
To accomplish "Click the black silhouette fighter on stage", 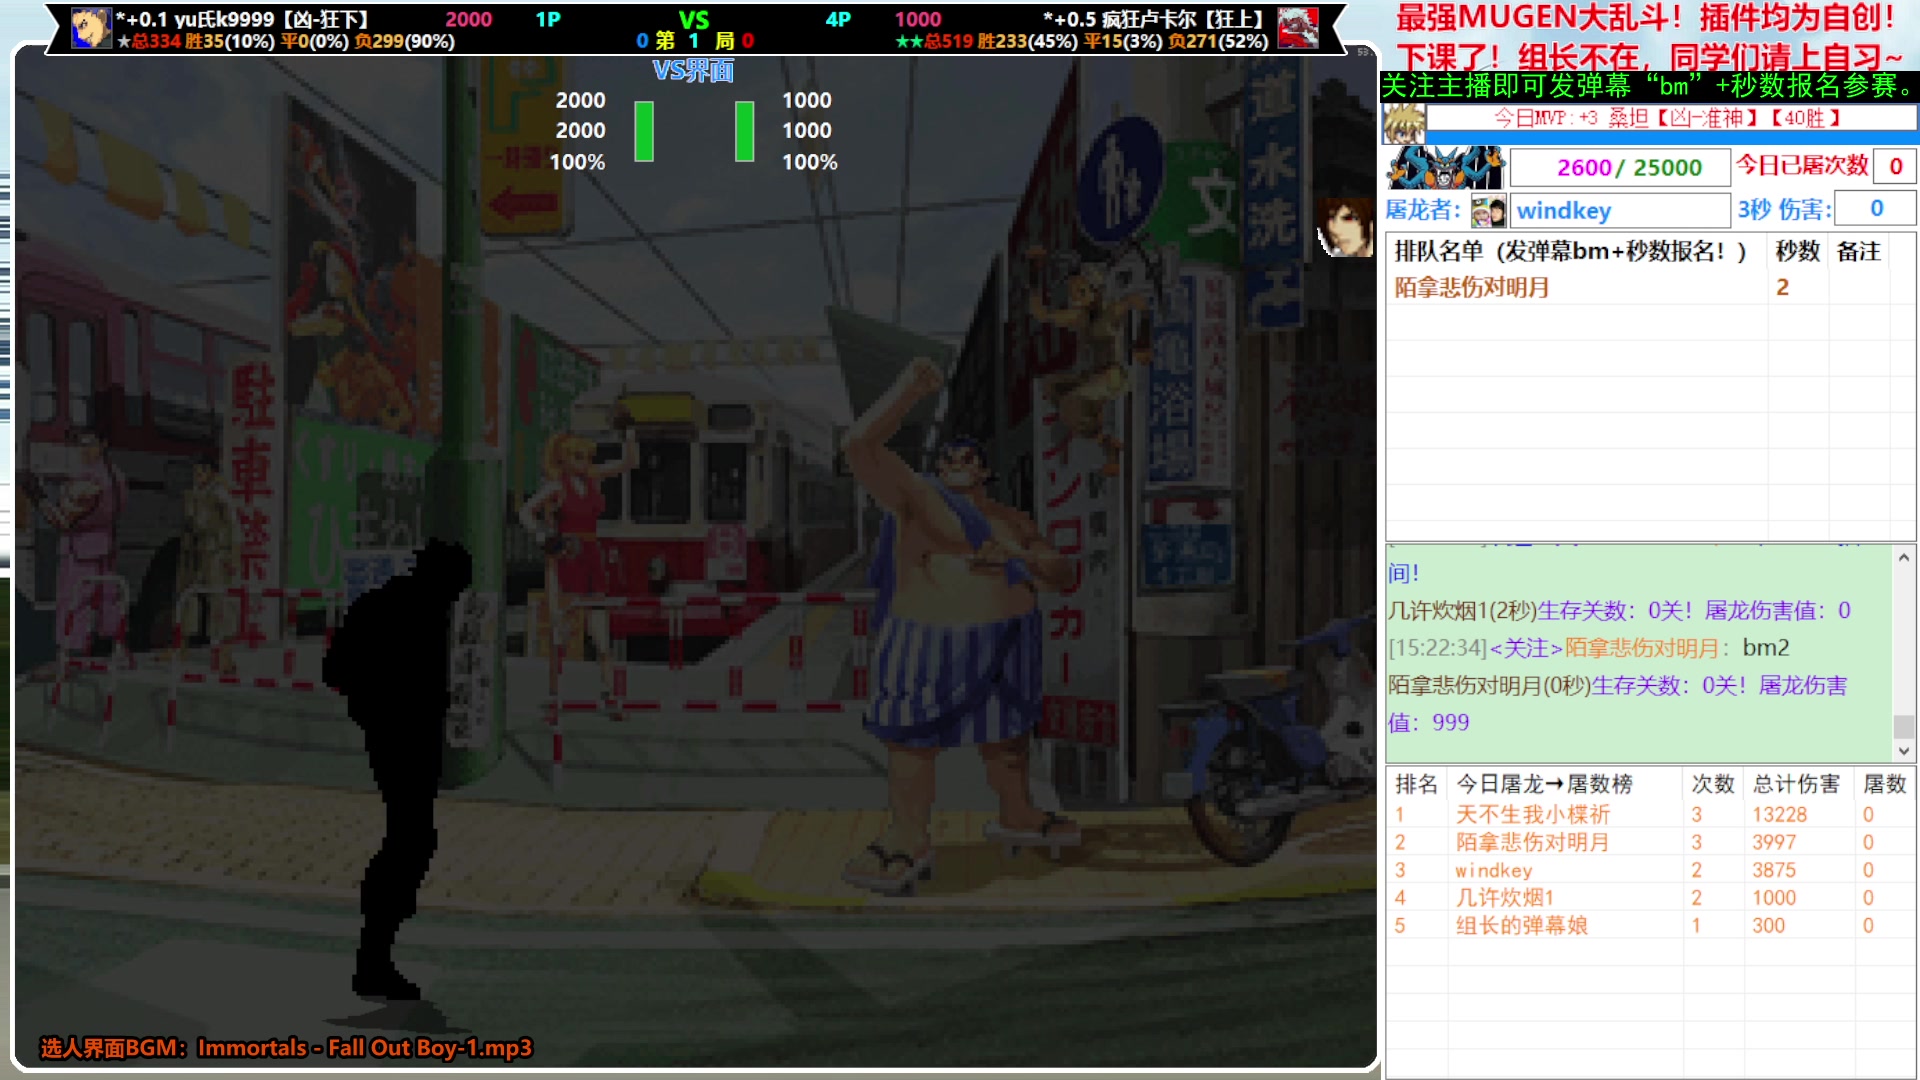I will pyautogui.click(x=400, y=770).
